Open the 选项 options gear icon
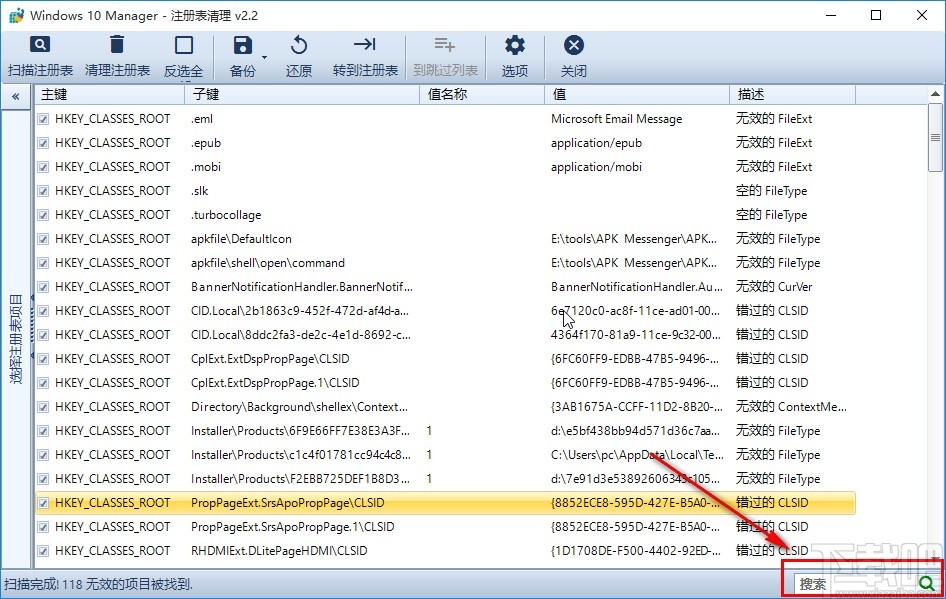Viewport: 946px width, 599px height. [x=513, y=44]
